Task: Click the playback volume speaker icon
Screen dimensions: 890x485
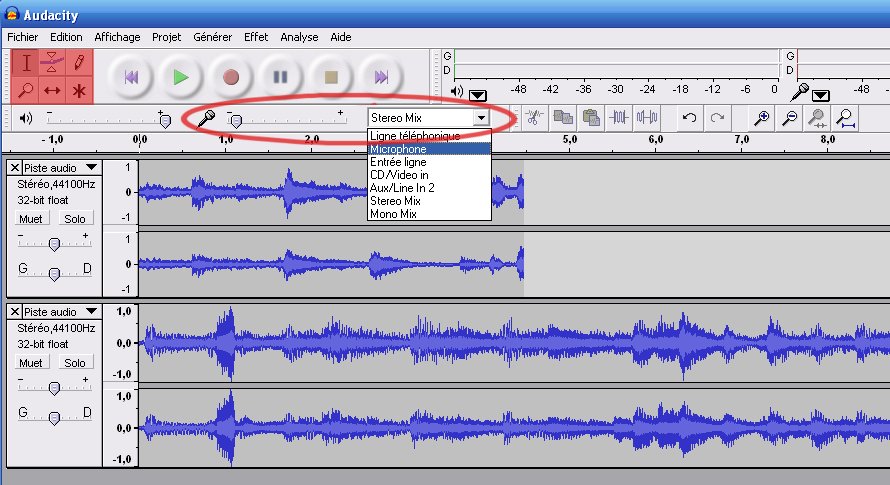Action: 26,118
